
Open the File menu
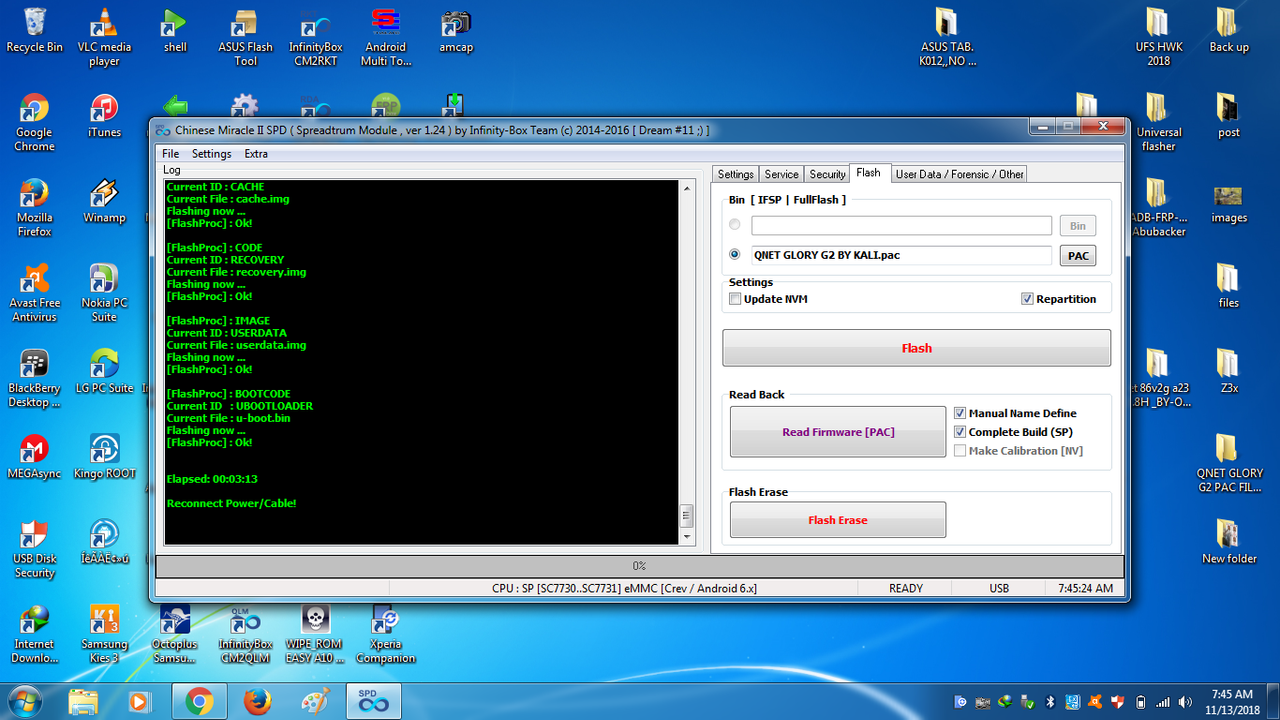(x=171, y=154)
